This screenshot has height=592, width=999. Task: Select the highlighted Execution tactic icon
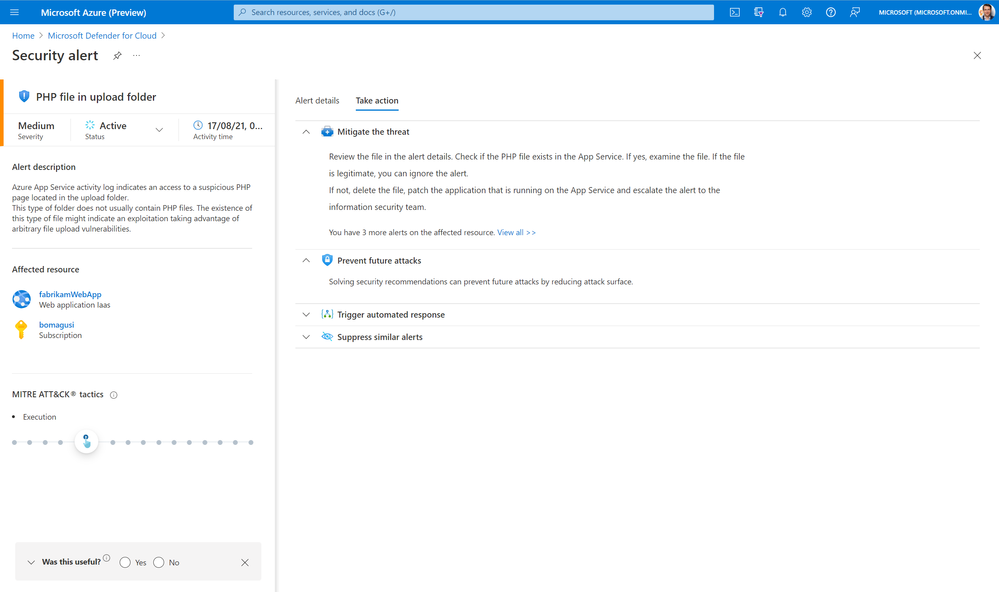(86, 442)
